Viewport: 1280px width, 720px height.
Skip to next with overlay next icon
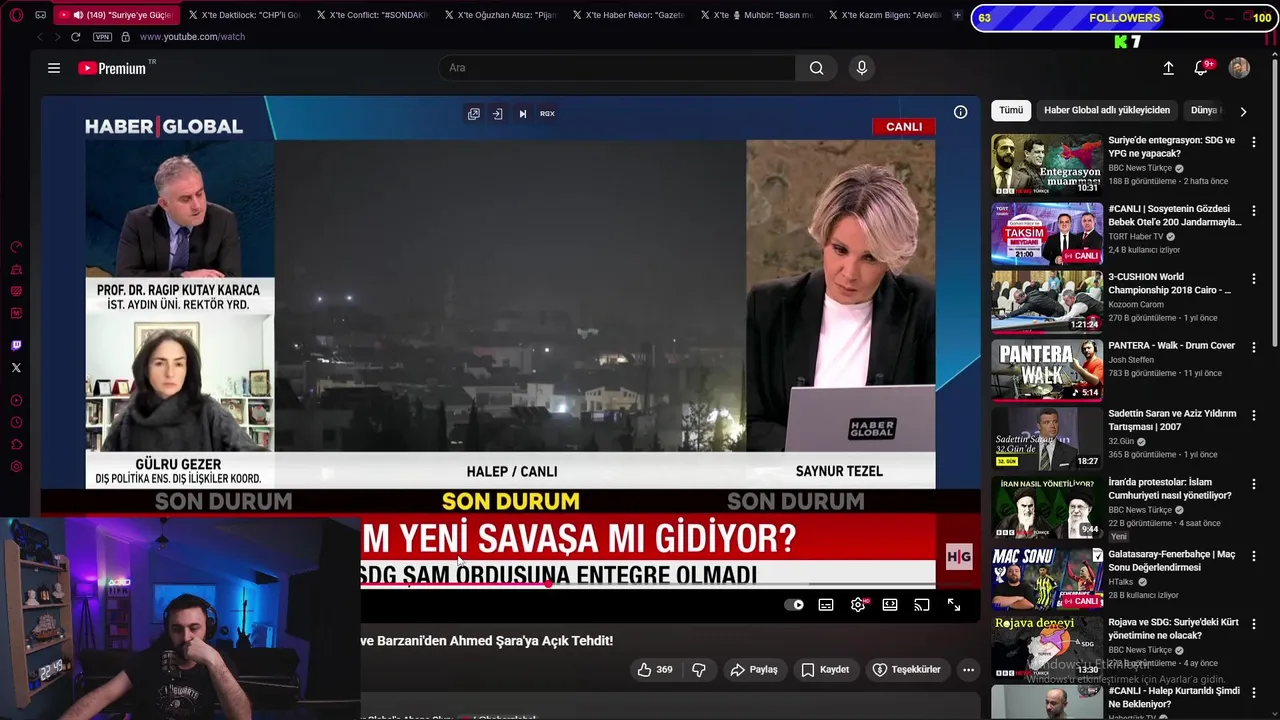coord(522,114)
